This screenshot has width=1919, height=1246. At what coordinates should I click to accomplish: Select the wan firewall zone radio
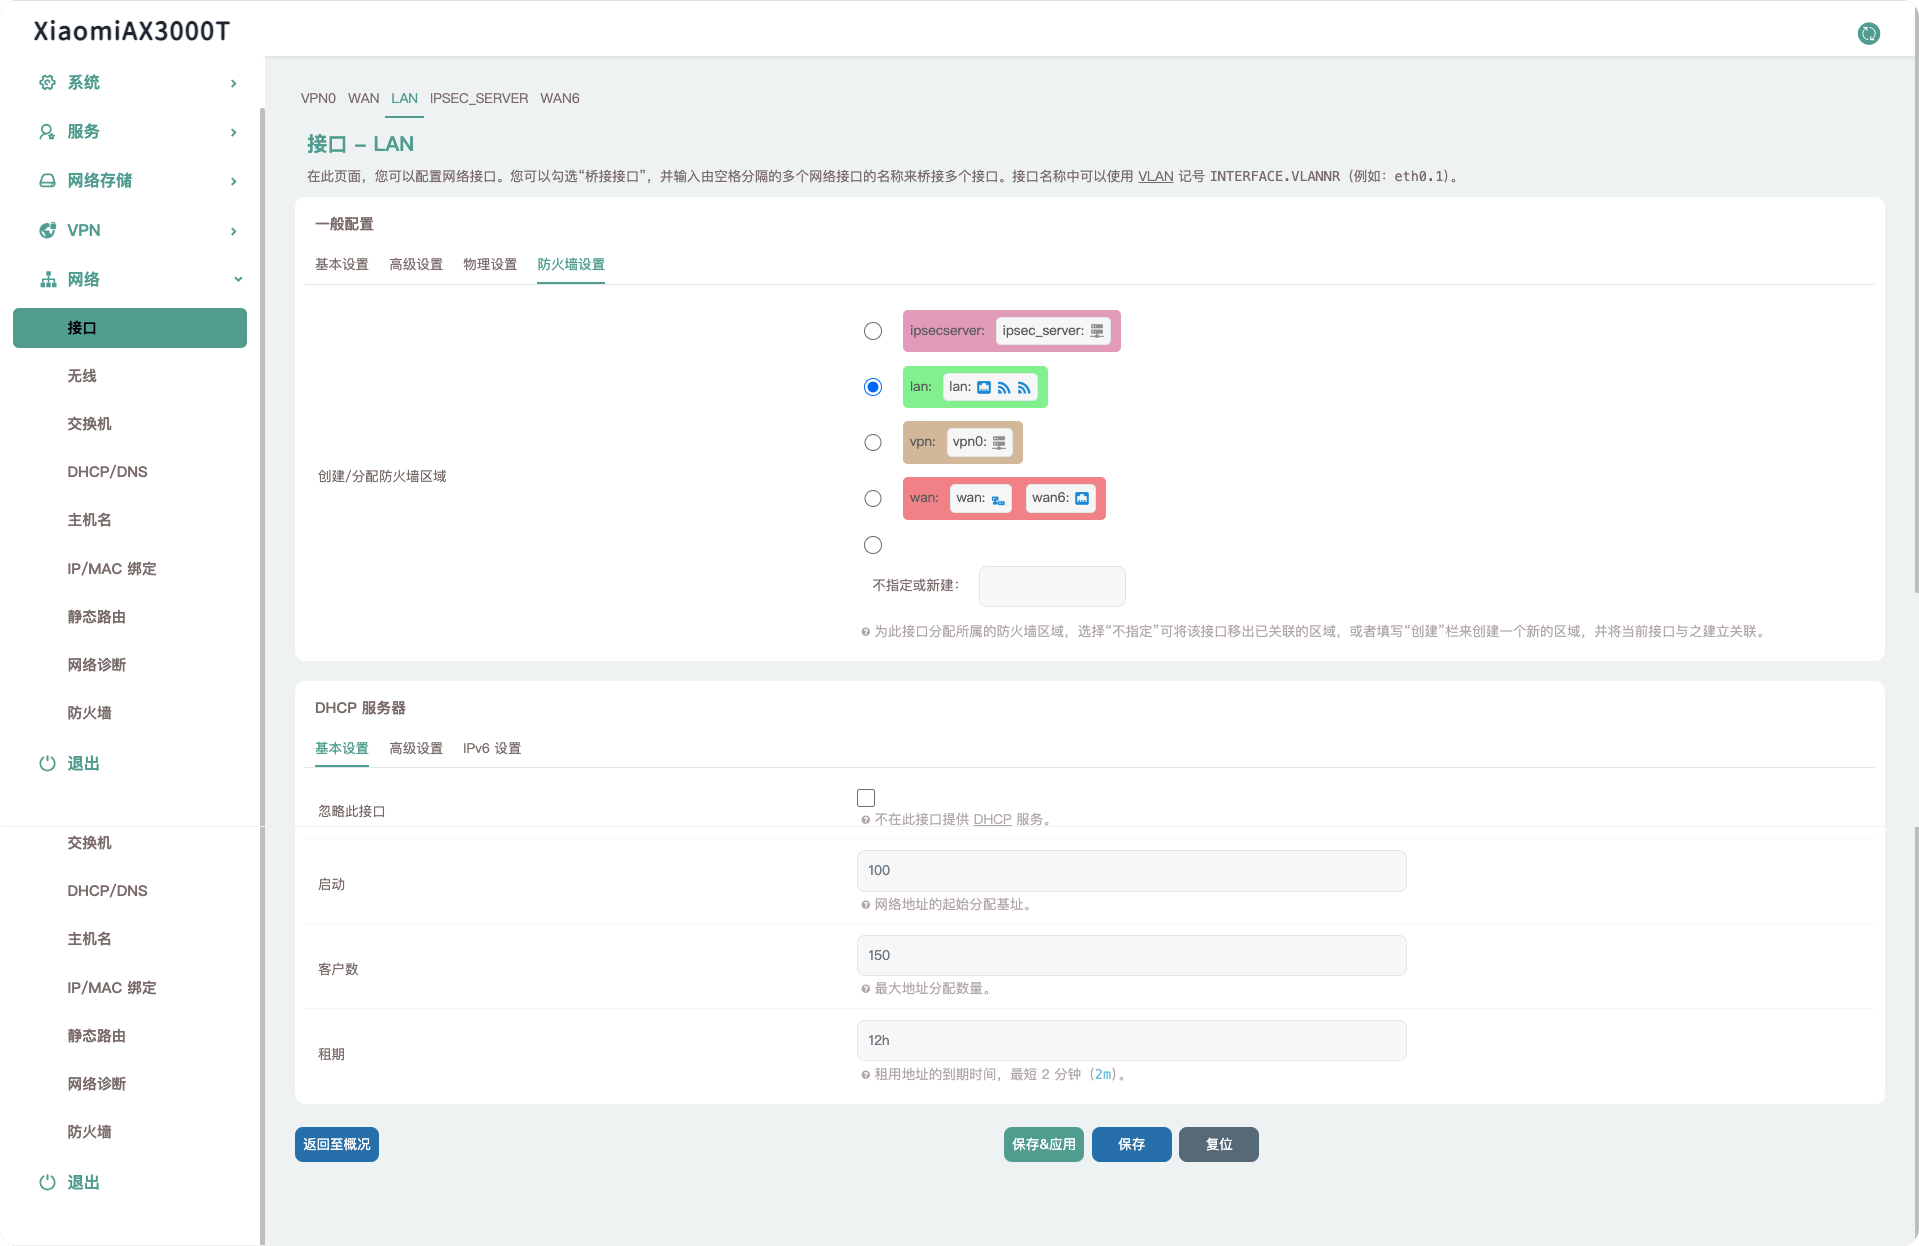[873, 498]
